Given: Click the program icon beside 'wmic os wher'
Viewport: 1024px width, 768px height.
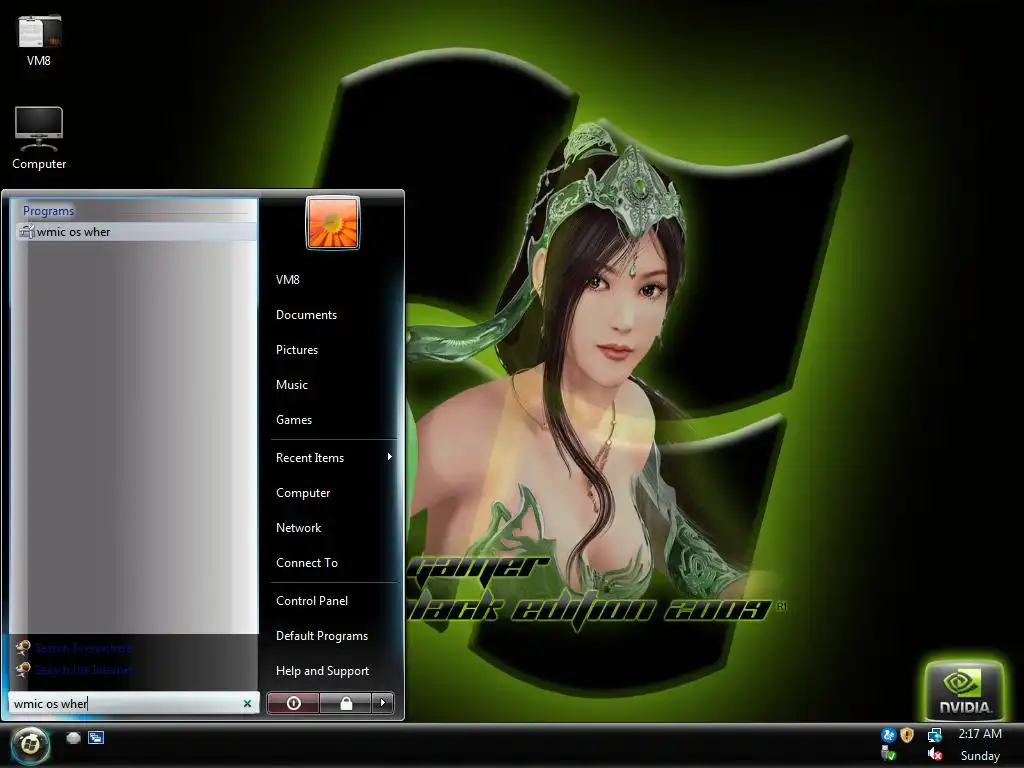Looking at the screenshot, I should pos(27,232).
